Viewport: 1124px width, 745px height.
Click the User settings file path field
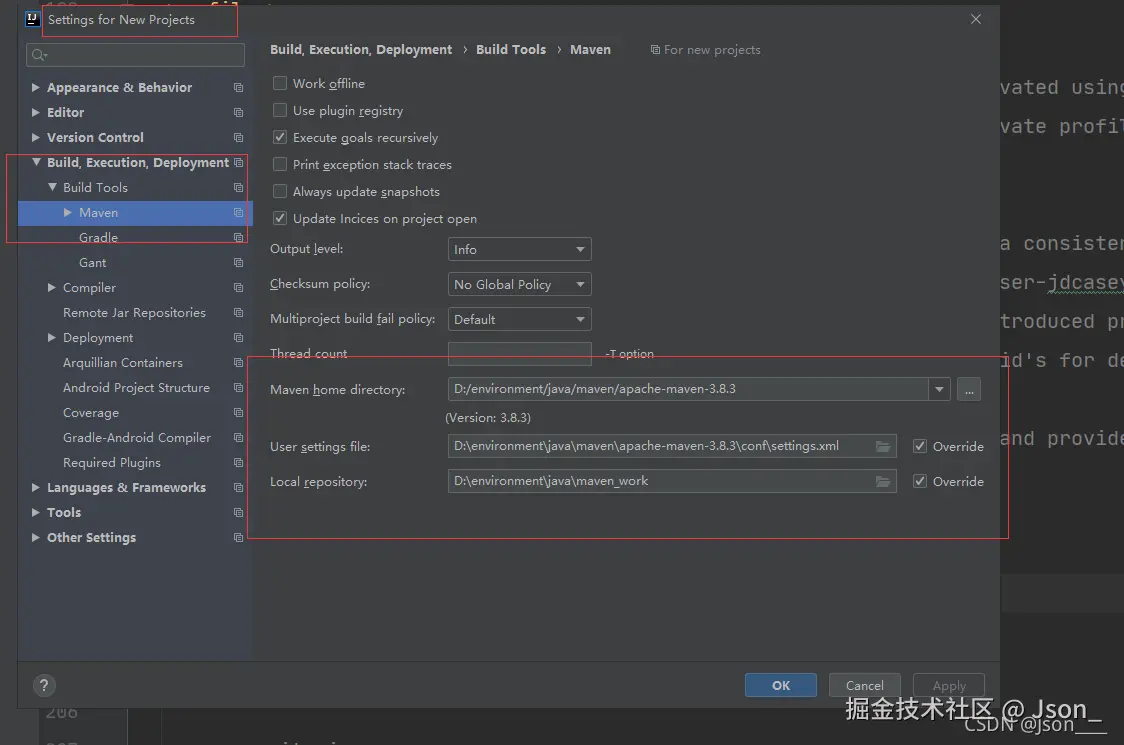(672, 446)
